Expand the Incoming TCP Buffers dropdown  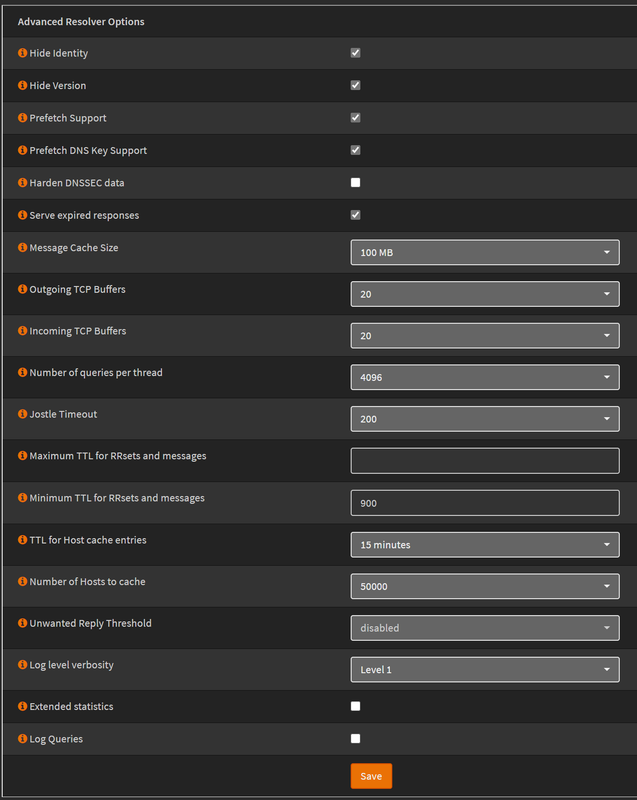pyautogui.click(x=485, y=336)
